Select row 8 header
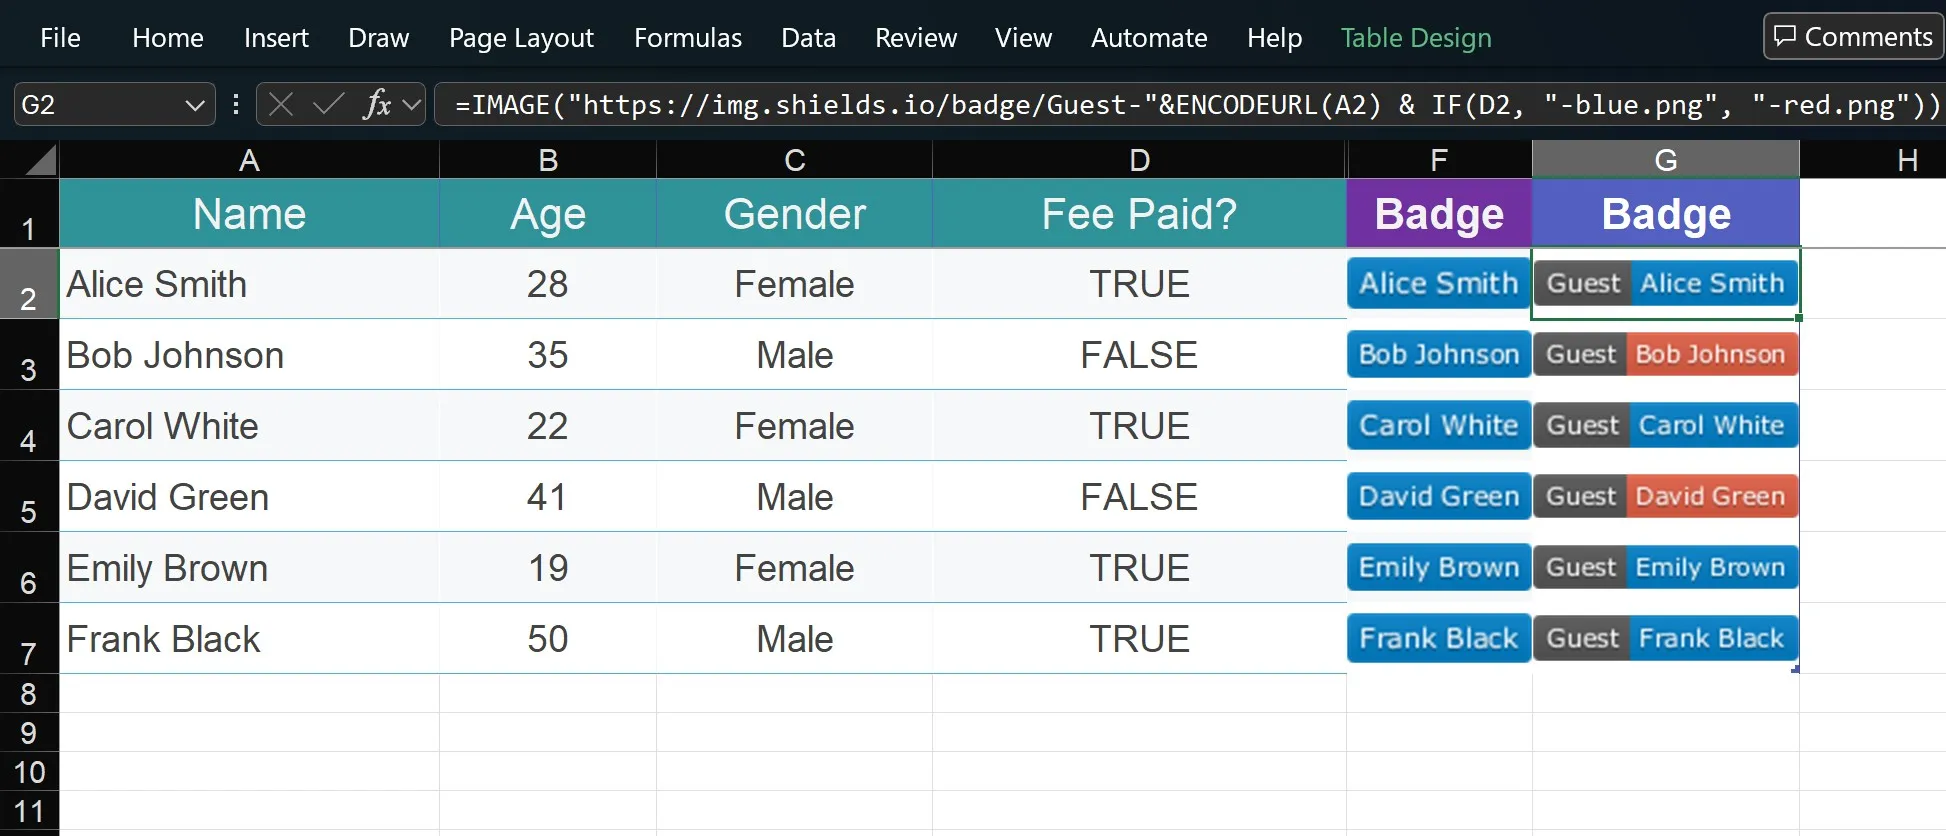The width and height of the screenshot is (1946, 836). coord(29,693)
